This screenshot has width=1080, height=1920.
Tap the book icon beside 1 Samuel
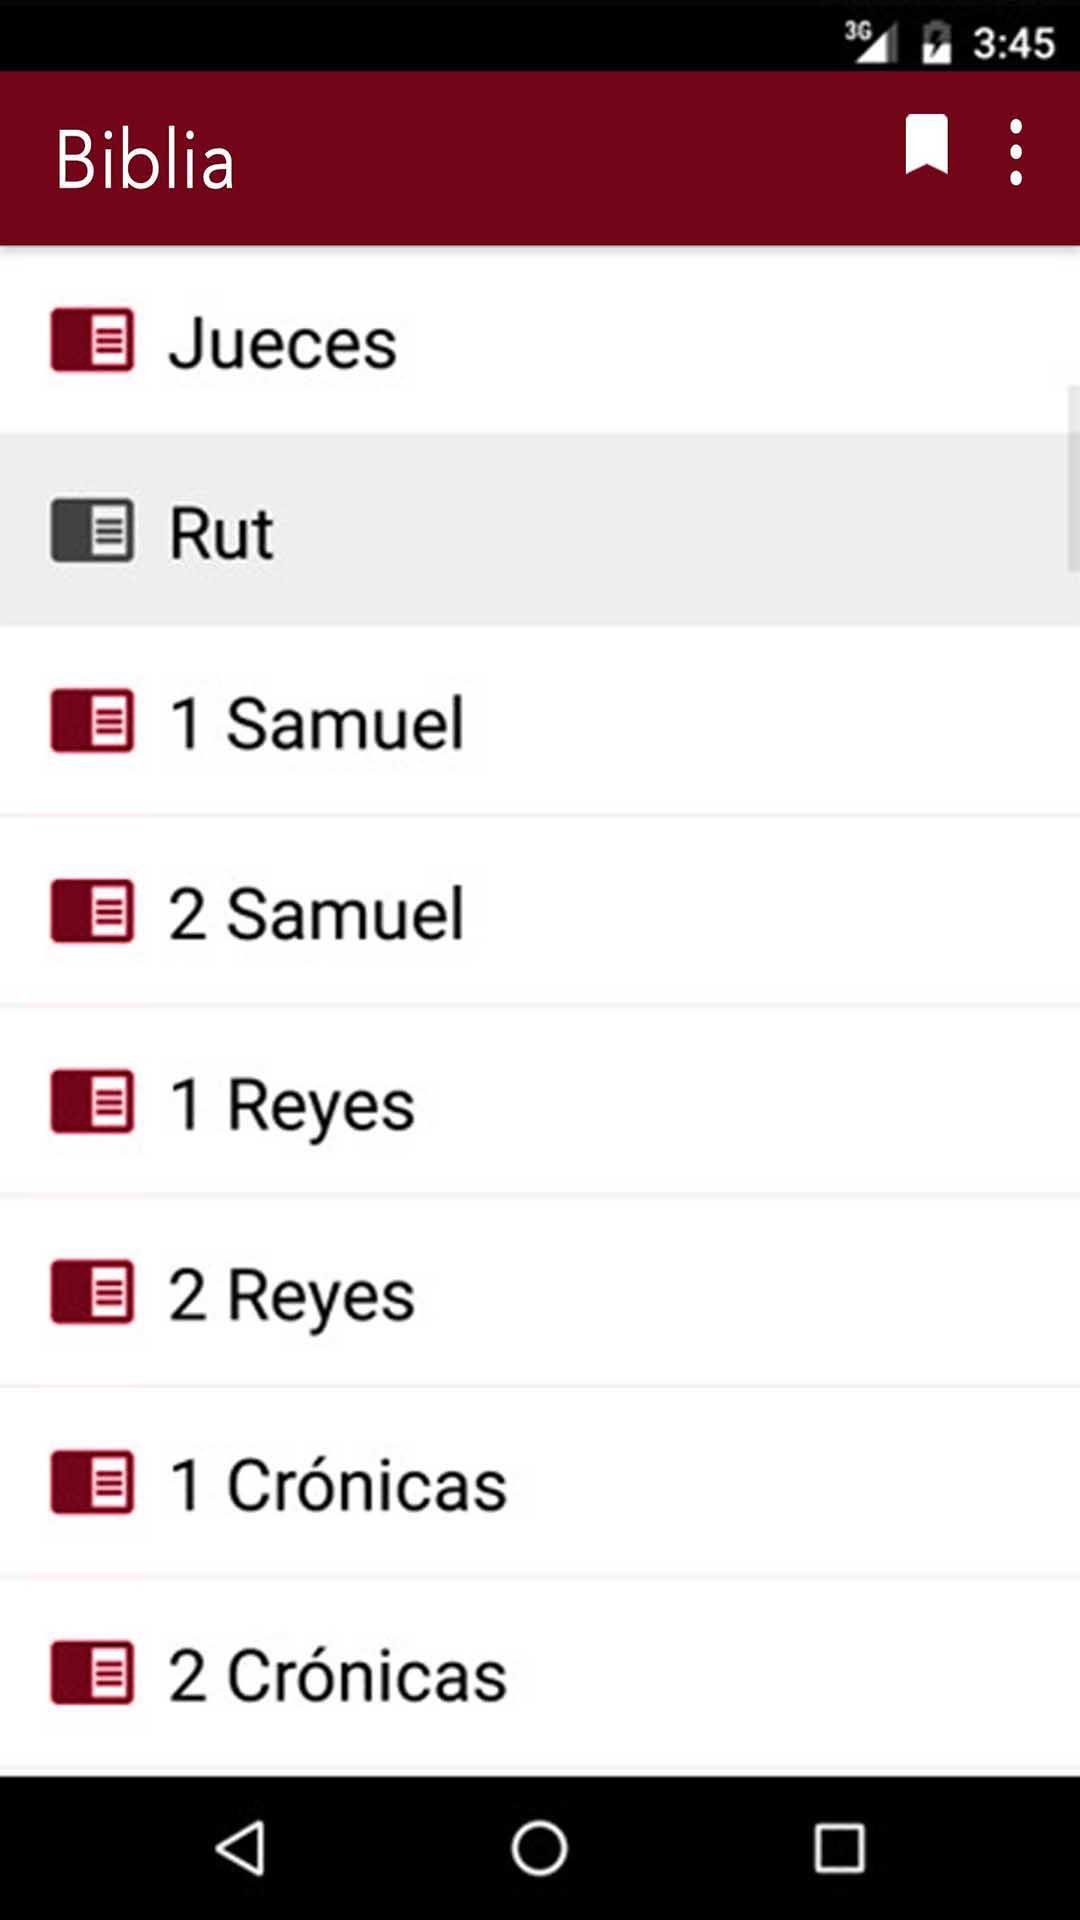click(92, 721)
